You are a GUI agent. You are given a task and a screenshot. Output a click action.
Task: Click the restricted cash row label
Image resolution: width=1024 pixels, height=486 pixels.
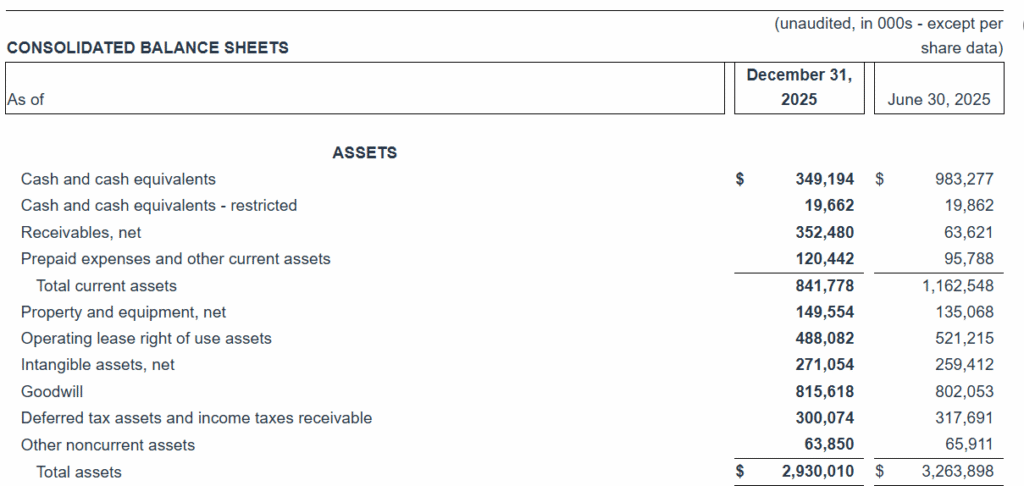(x=159, y=205)
